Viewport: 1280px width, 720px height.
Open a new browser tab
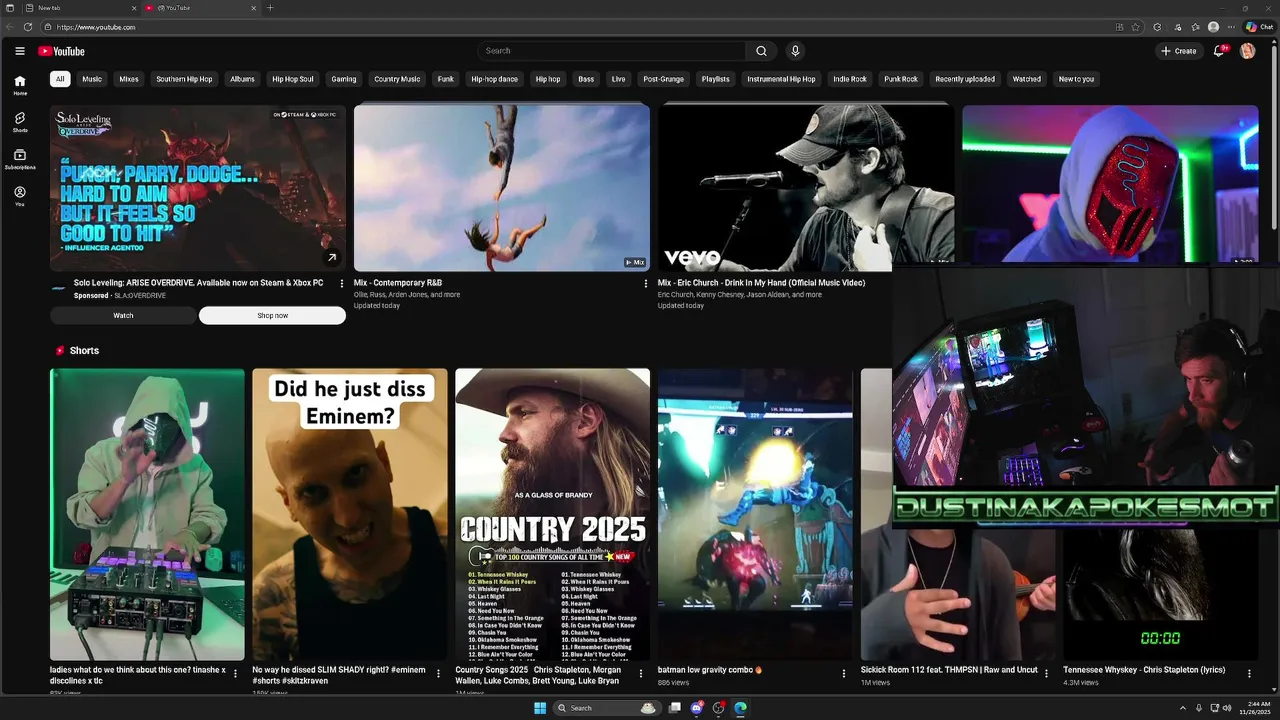coord(270,8)
